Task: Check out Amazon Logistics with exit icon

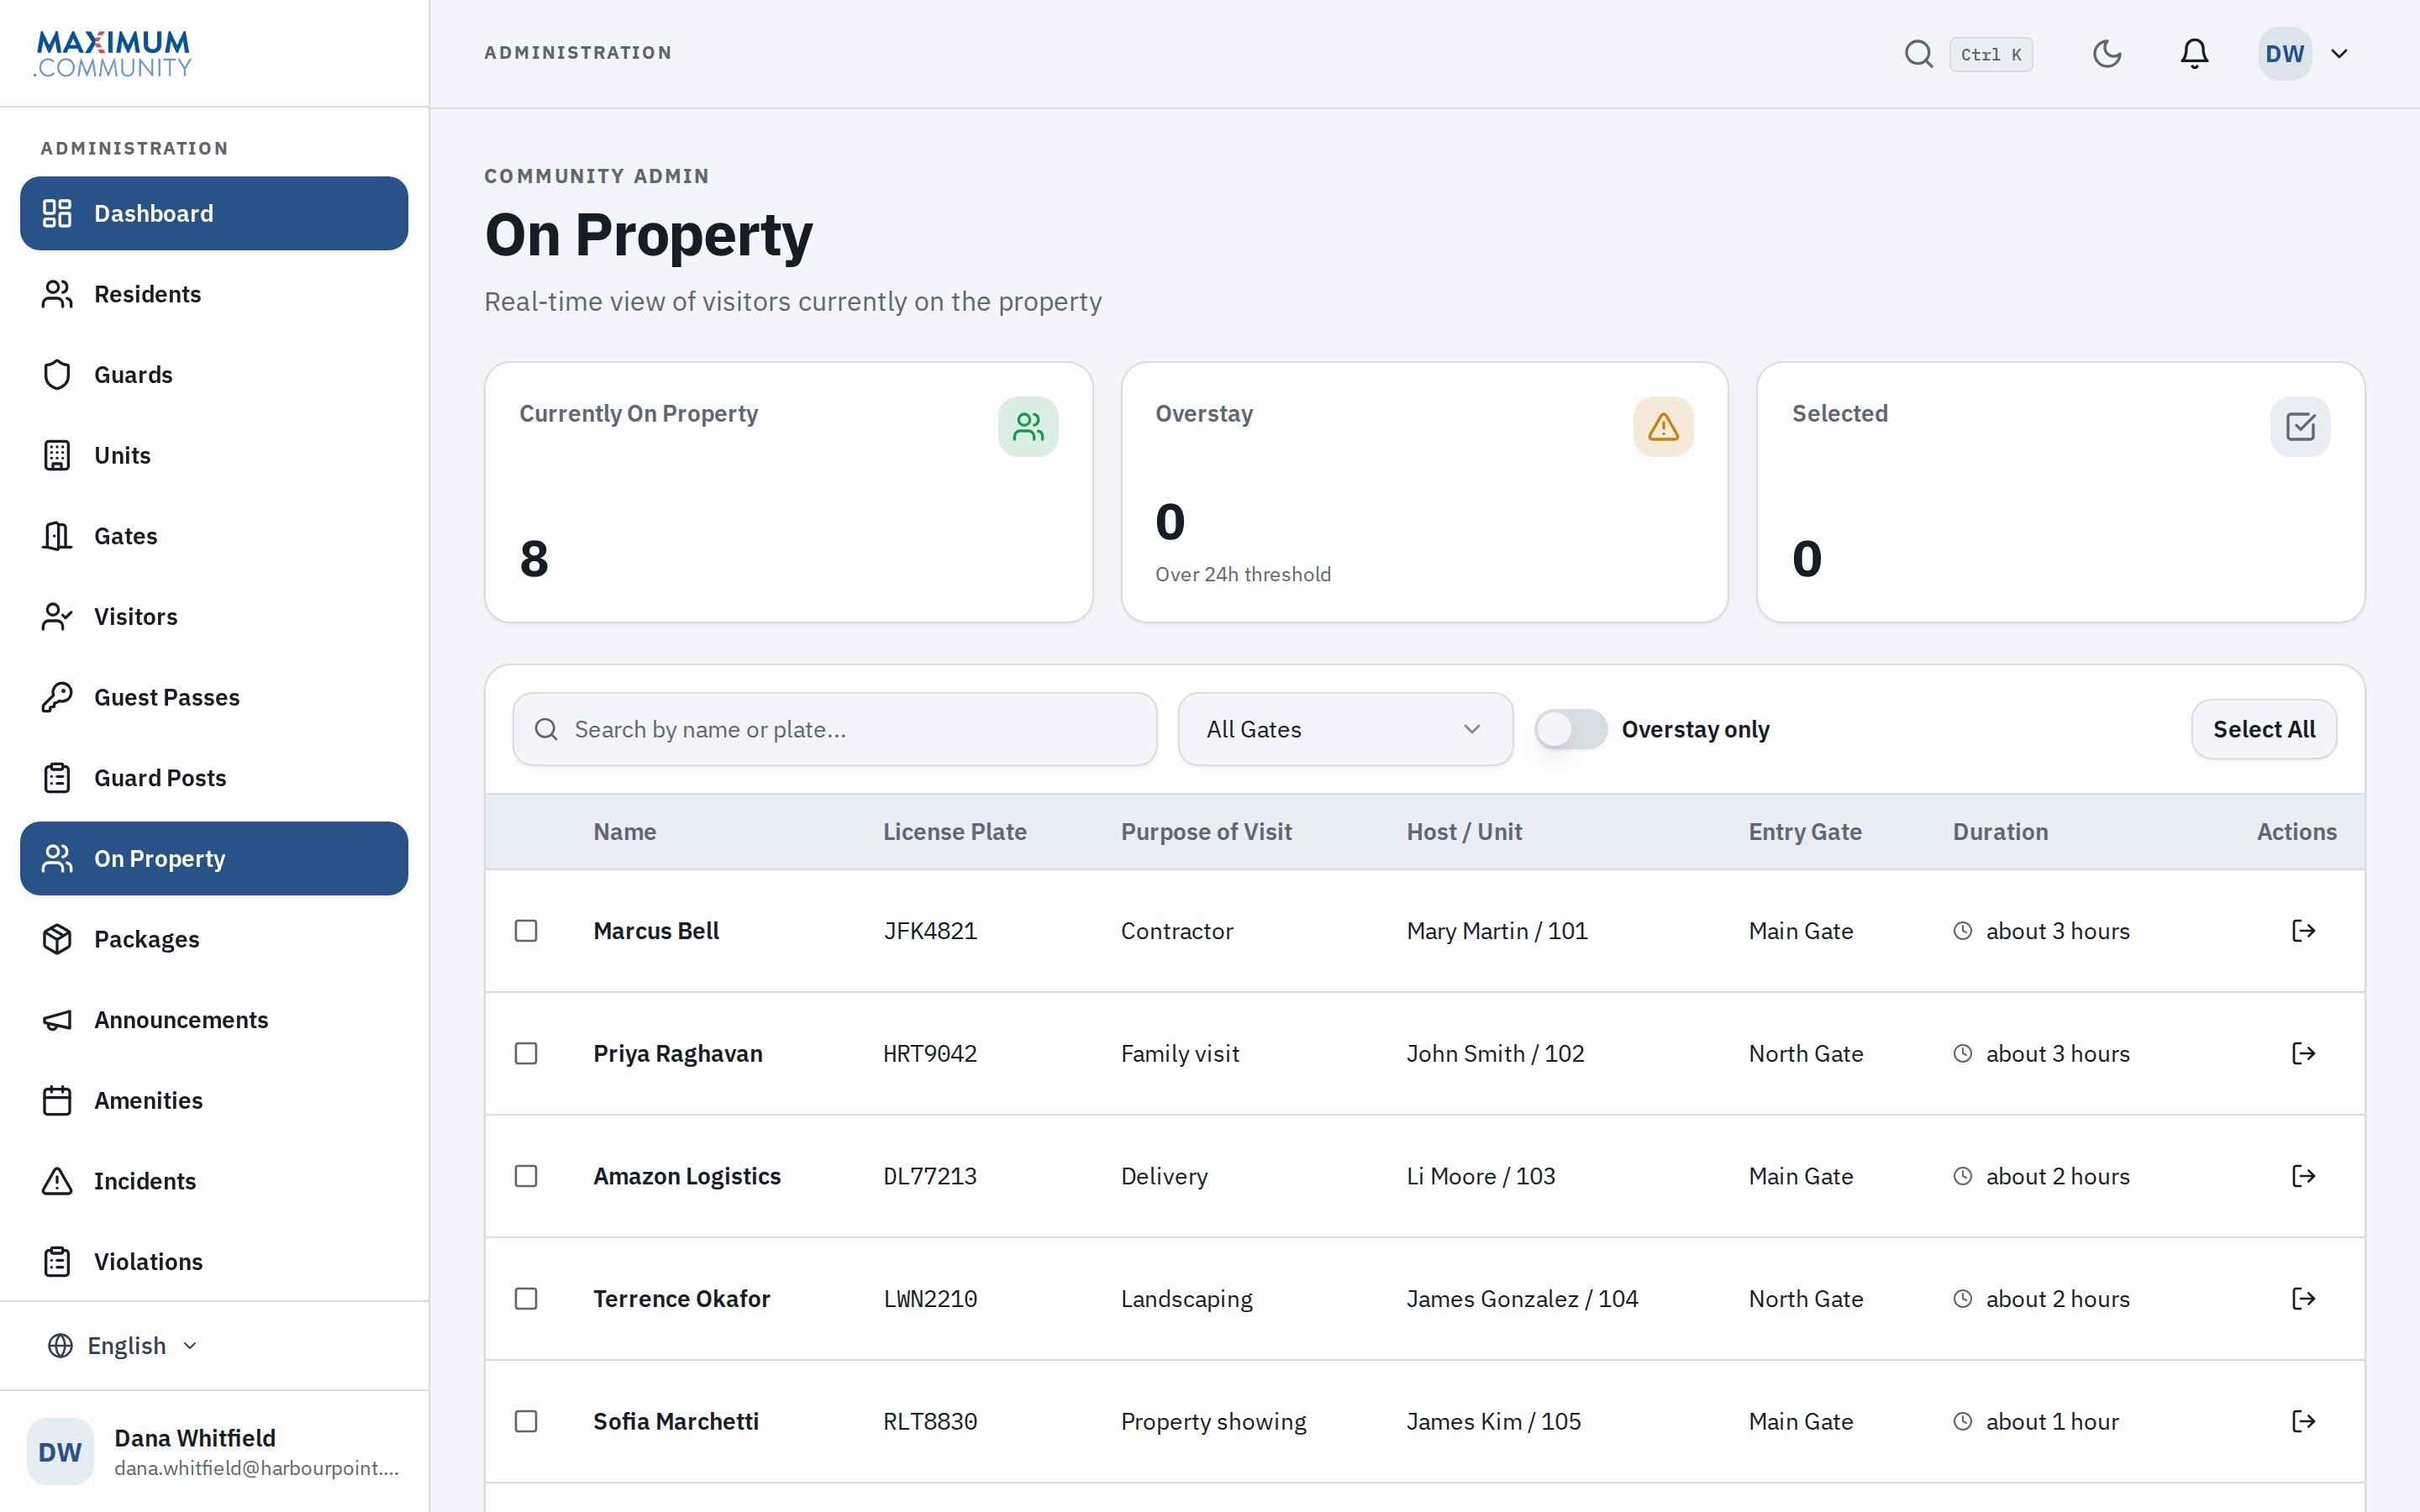Action: point(2303,1176)
